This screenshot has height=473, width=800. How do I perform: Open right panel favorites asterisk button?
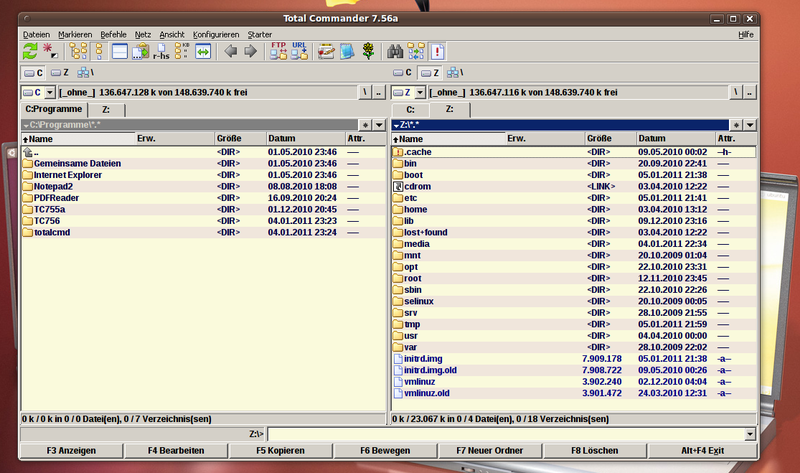coord(736,125)
